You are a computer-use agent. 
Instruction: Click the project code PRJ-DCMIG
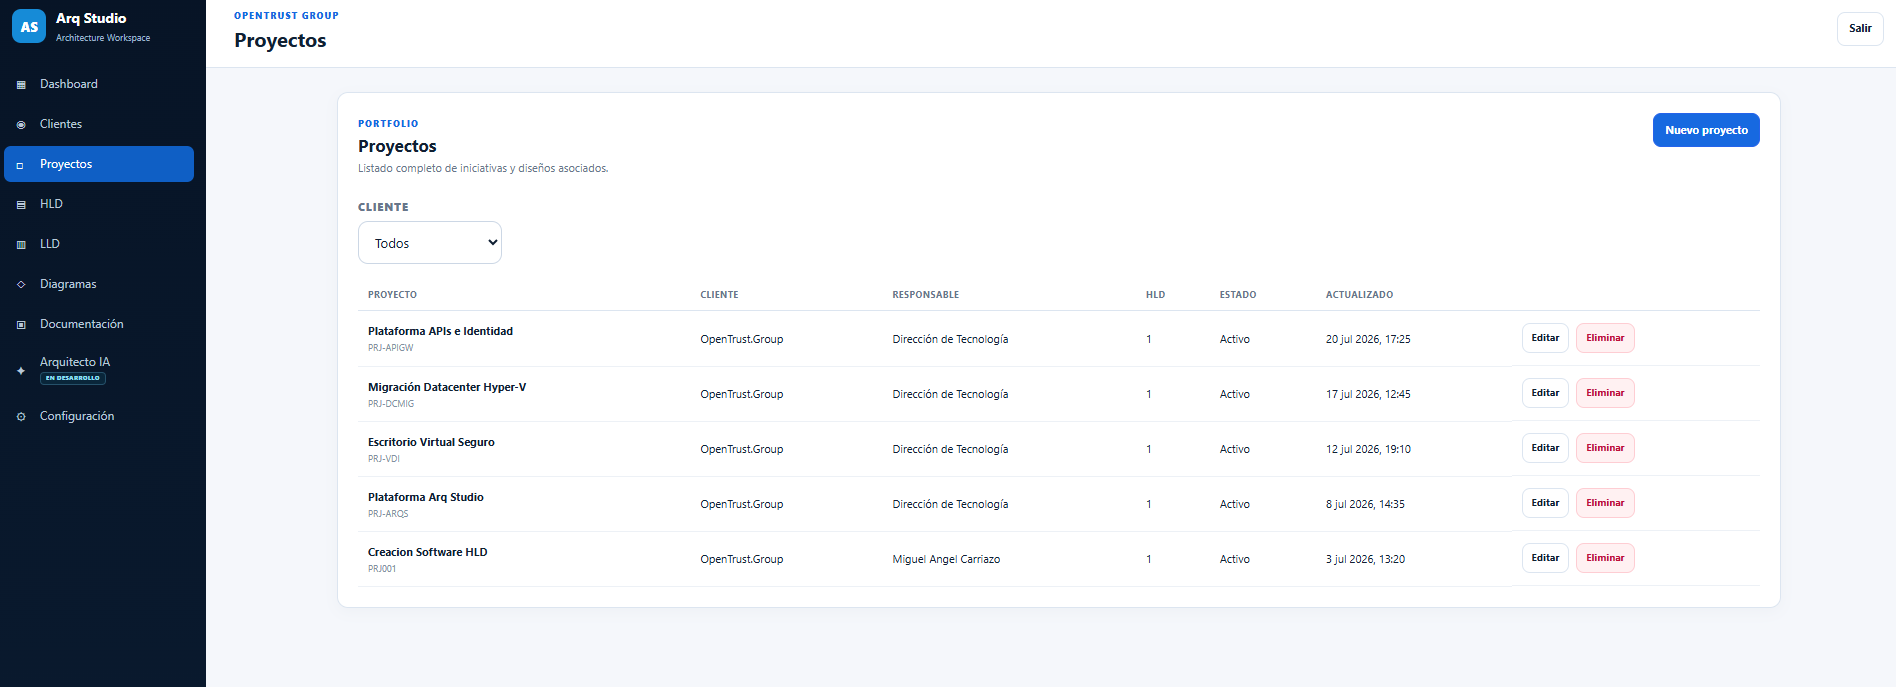[x=391, y=404]
